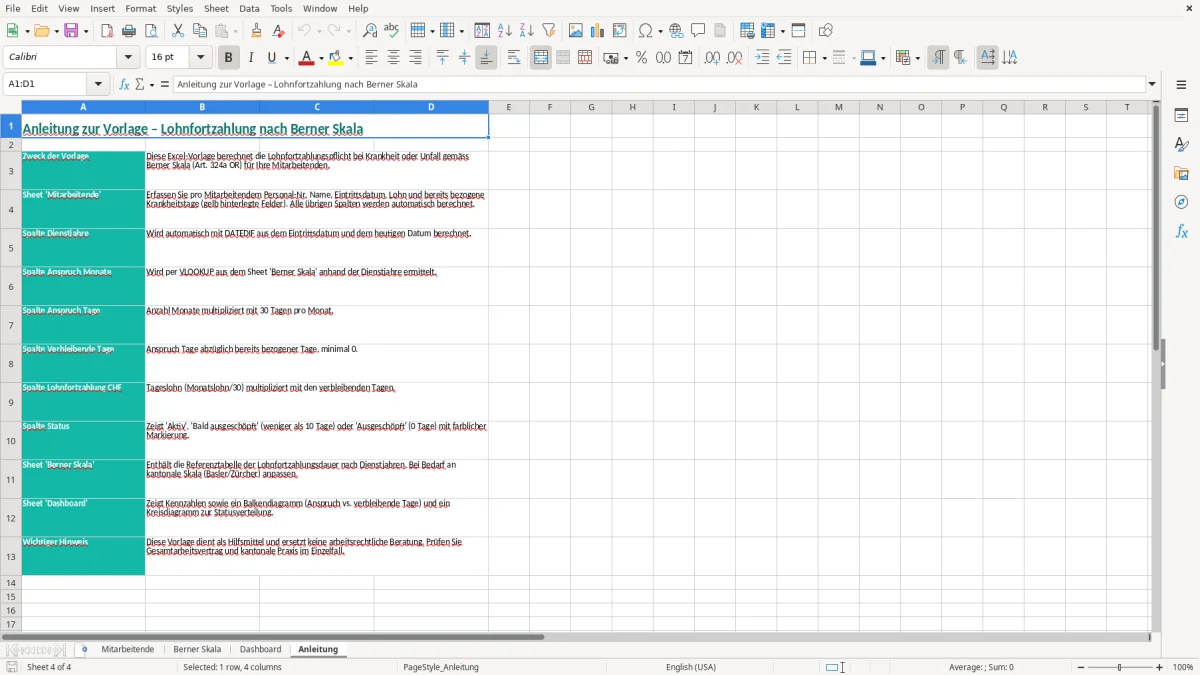Toggle Bold formatting
Screen dimensions: 1200x675
[x=228, y=58]
